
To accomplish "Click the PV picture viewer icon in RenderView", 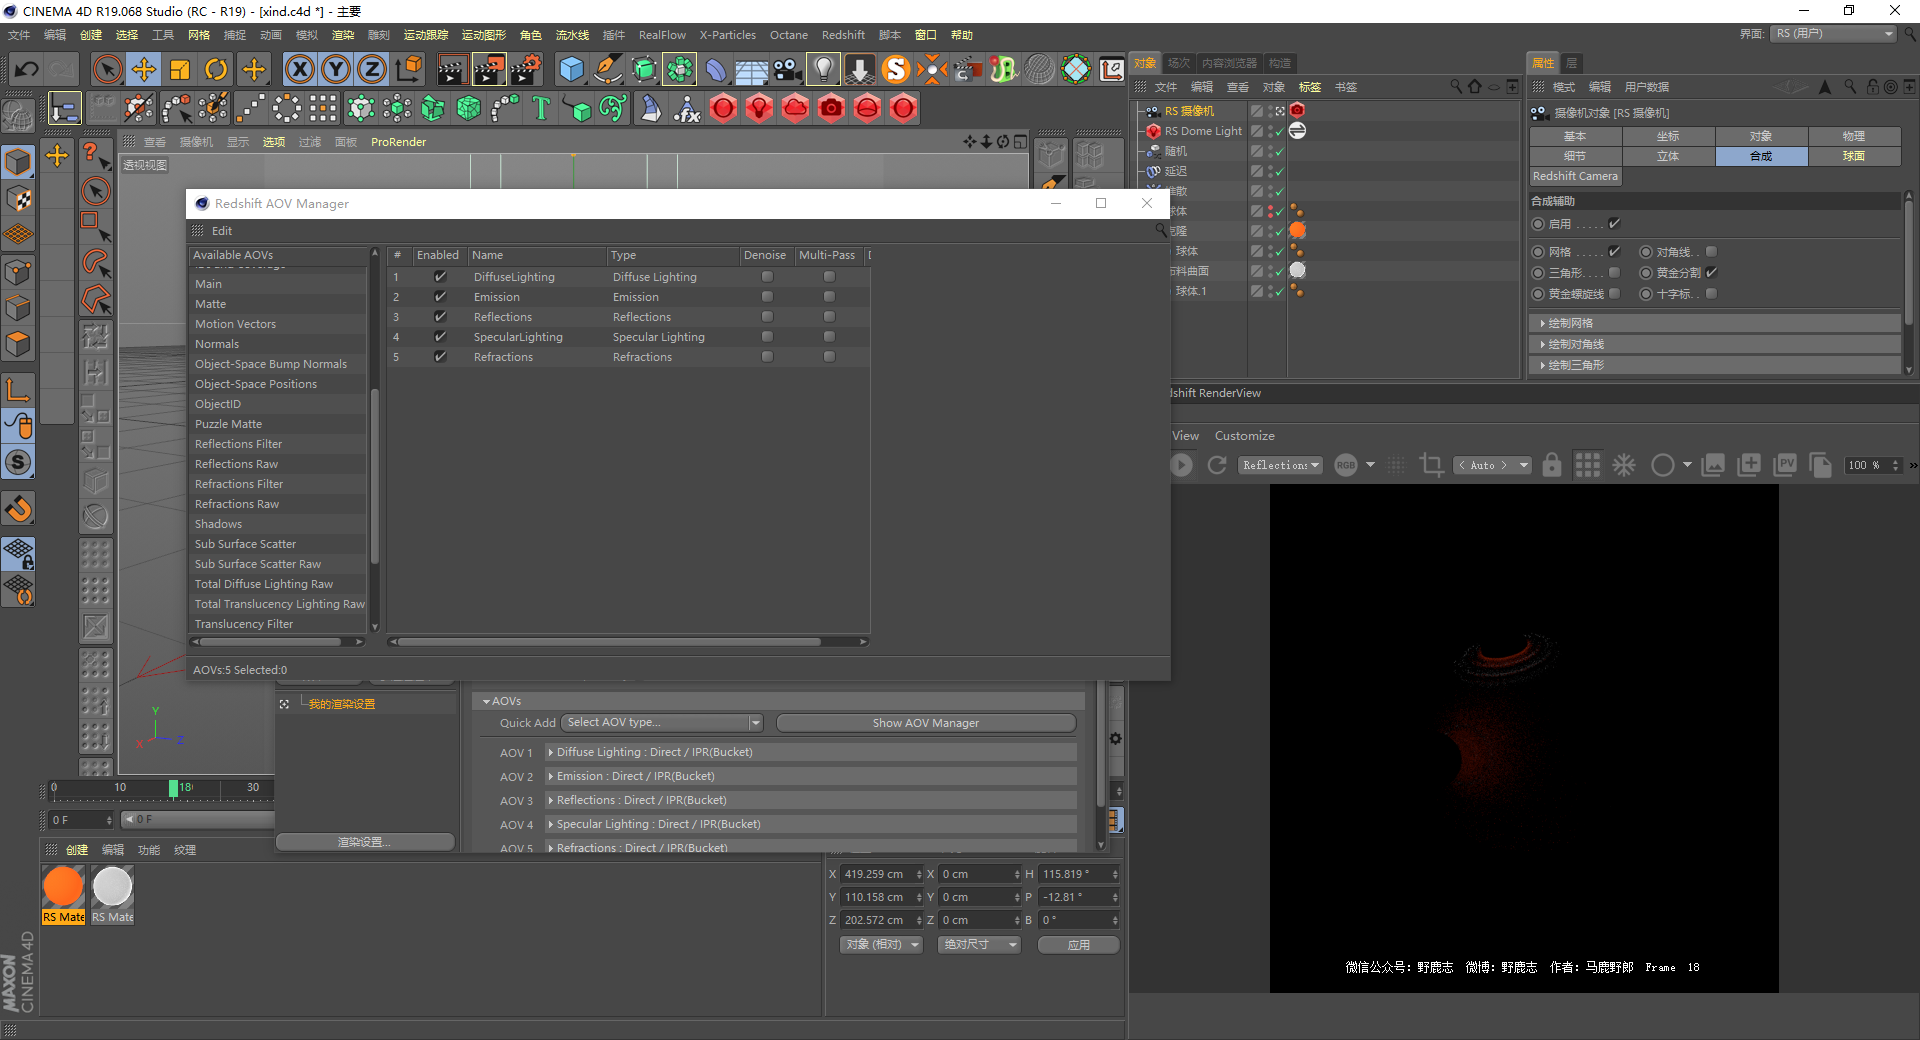I will (1785, 465).
